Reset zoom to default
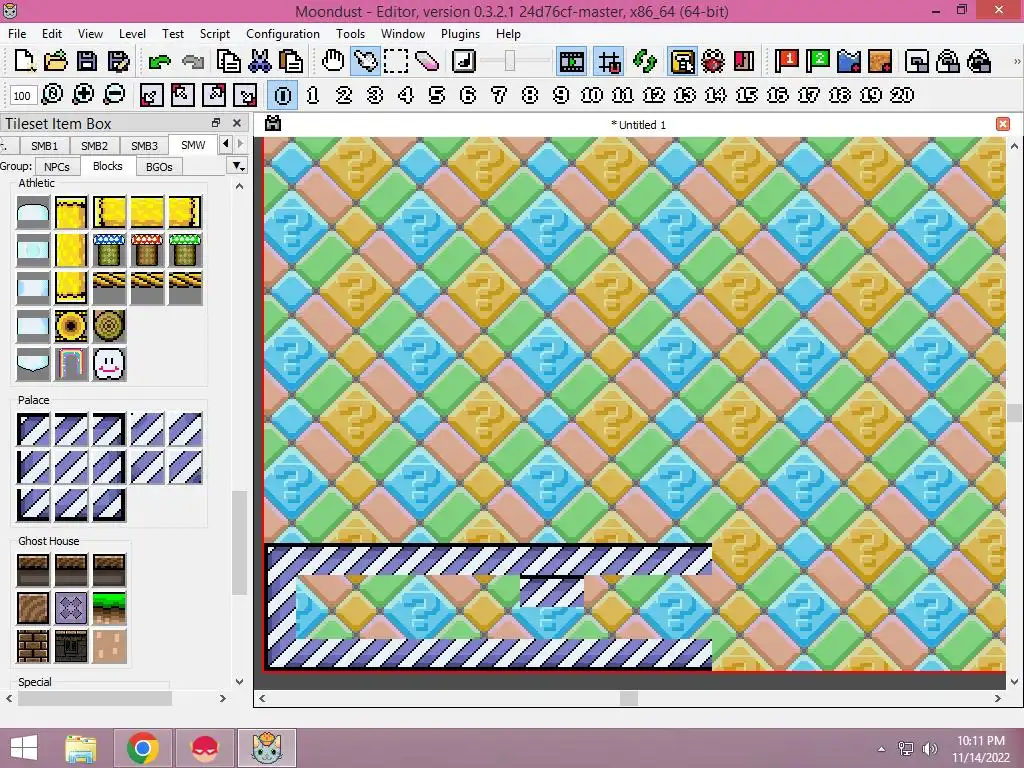1024x768 pixels. point(52,95)
